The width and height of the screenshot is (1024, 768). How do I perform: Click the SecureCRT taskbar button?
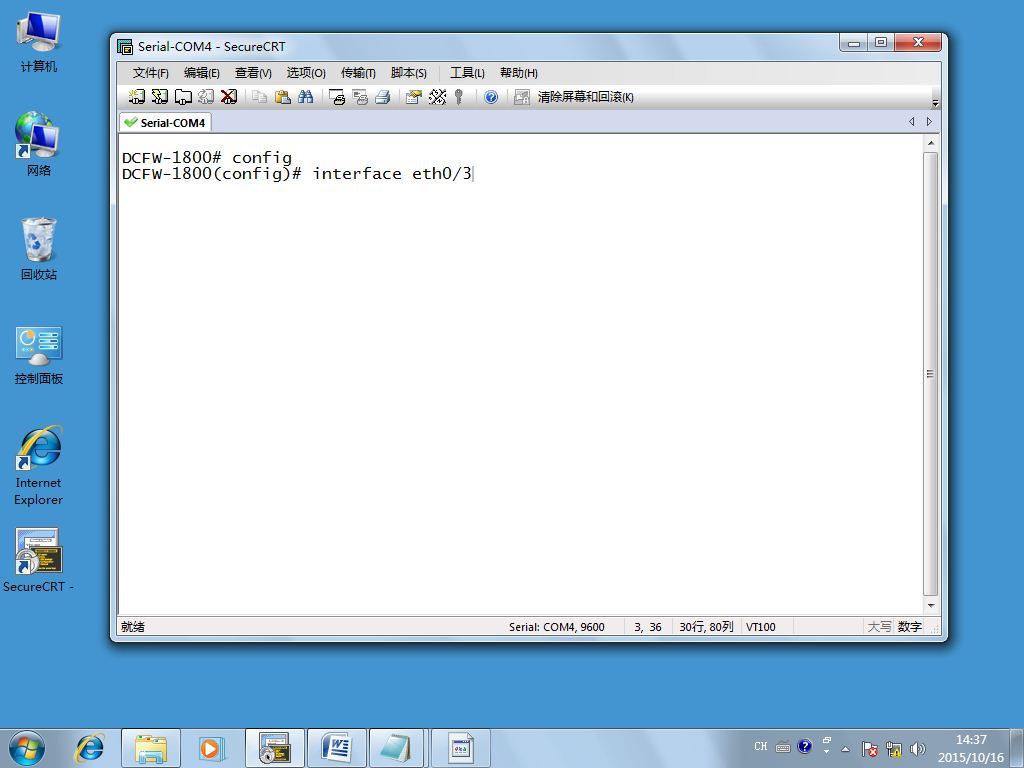pyautogui.click(x=274, y=748)
